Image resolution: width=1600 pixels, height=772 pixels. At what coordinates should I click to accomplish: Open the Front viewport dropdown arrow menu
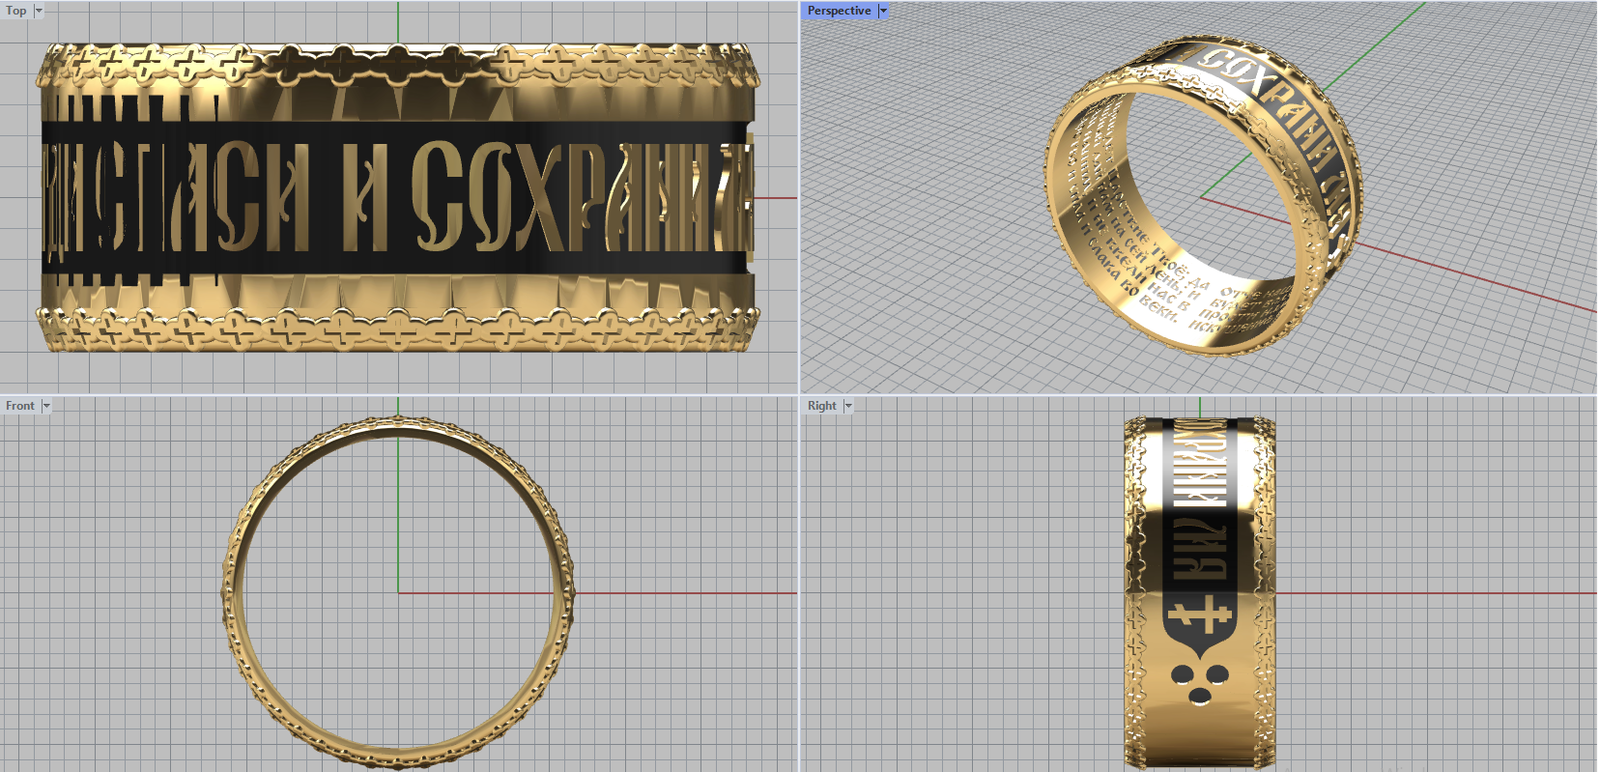46,406
